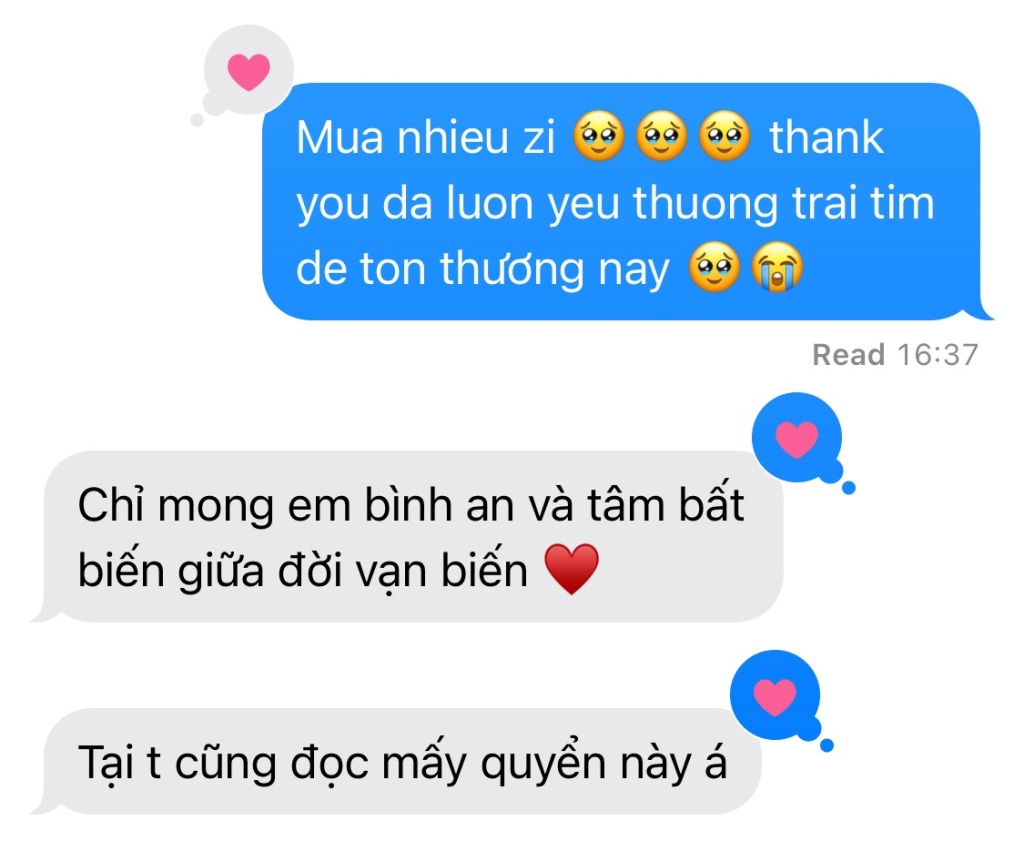The height and width of the screenshot is (851, 1024).
Task: Click the pleading face emoji after 'thương nay'
Action: pyautogui.click(x=714, y=267)
